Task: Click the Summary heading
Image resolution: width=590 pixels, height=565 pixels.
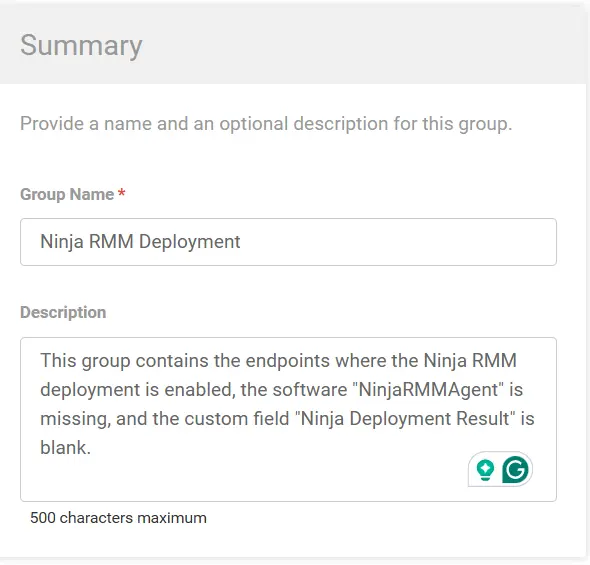Action: (x=81, y=46)
